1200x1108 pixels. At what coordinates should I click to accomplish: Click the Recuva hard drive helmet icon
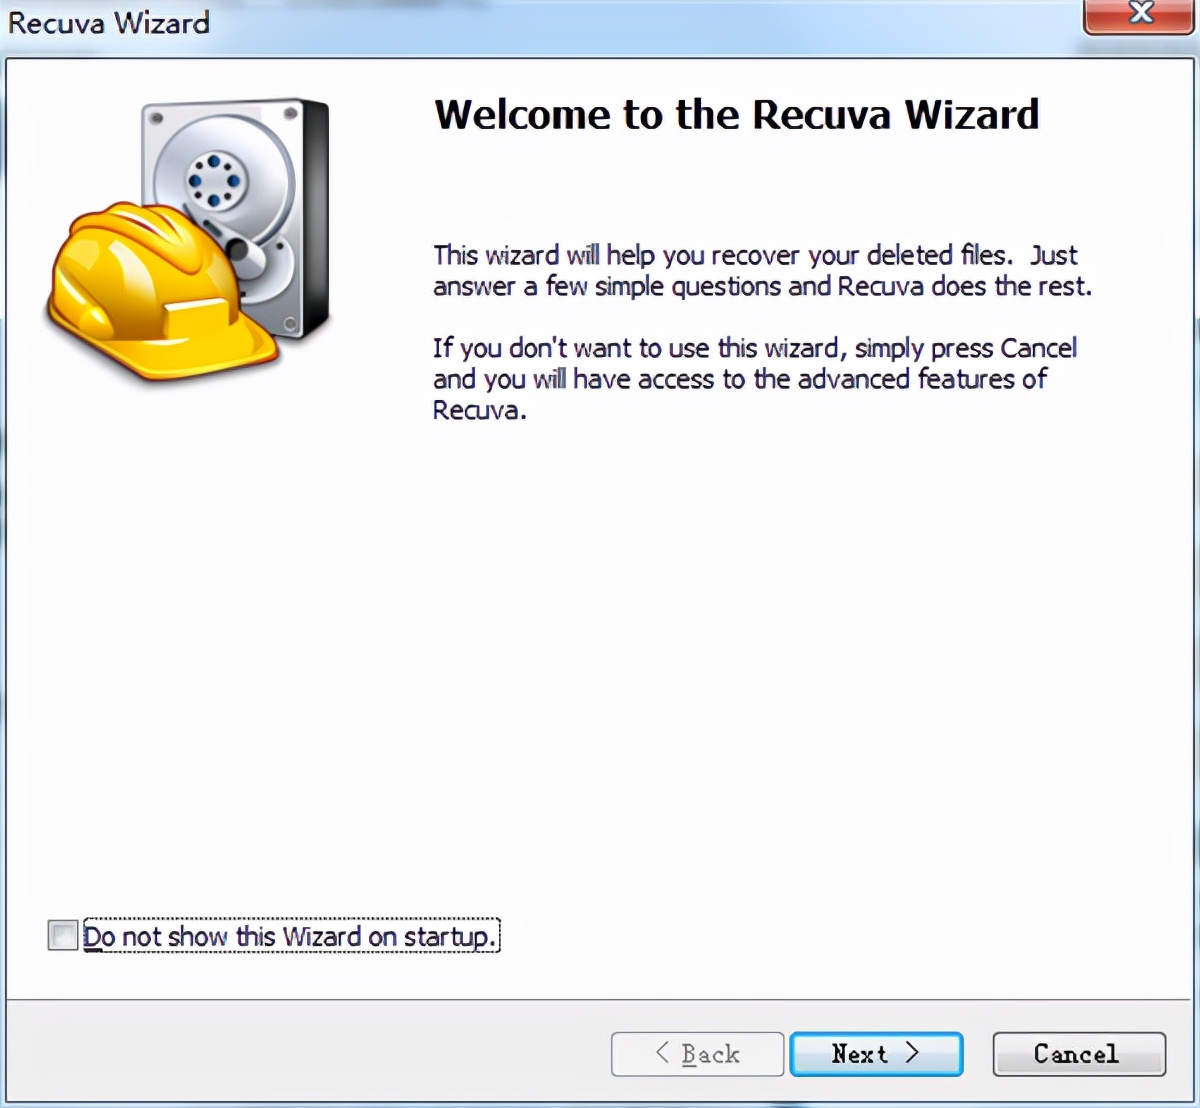click(x=189, y=238)
